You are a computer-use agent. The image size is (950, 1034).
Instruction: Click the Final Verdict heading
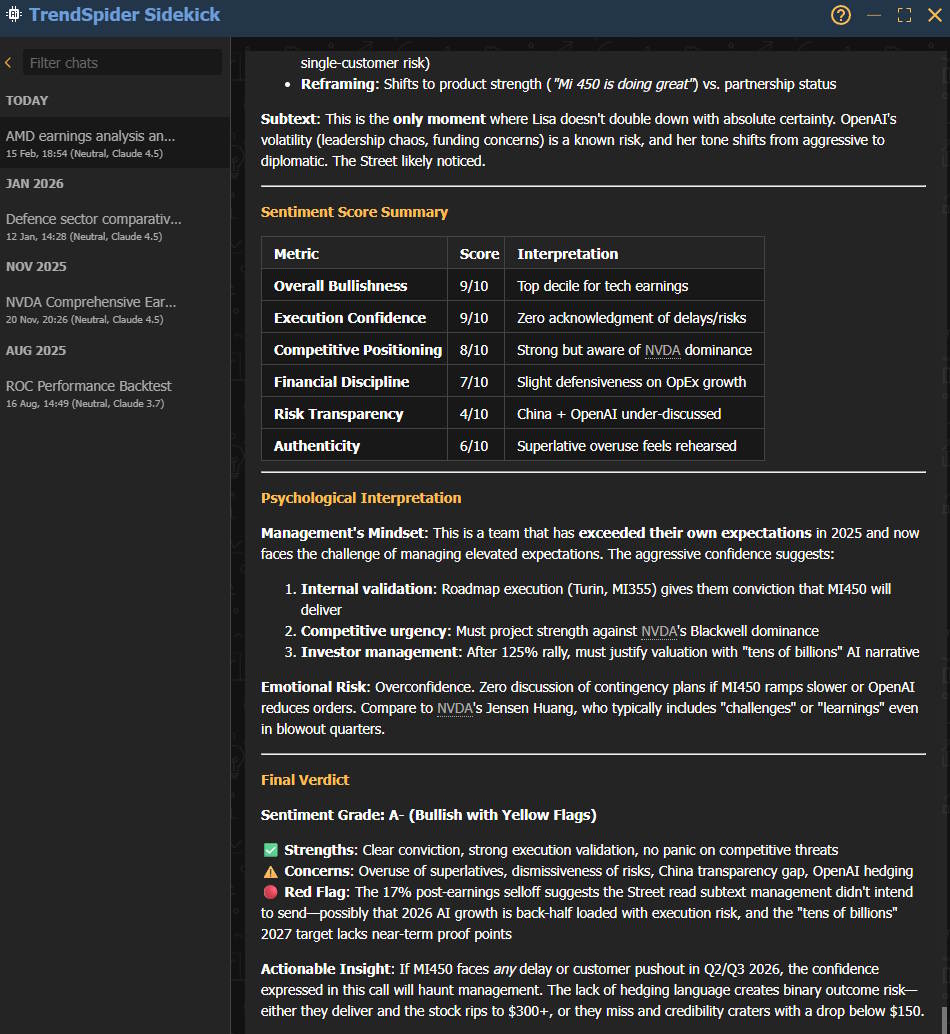pos(305,780)
